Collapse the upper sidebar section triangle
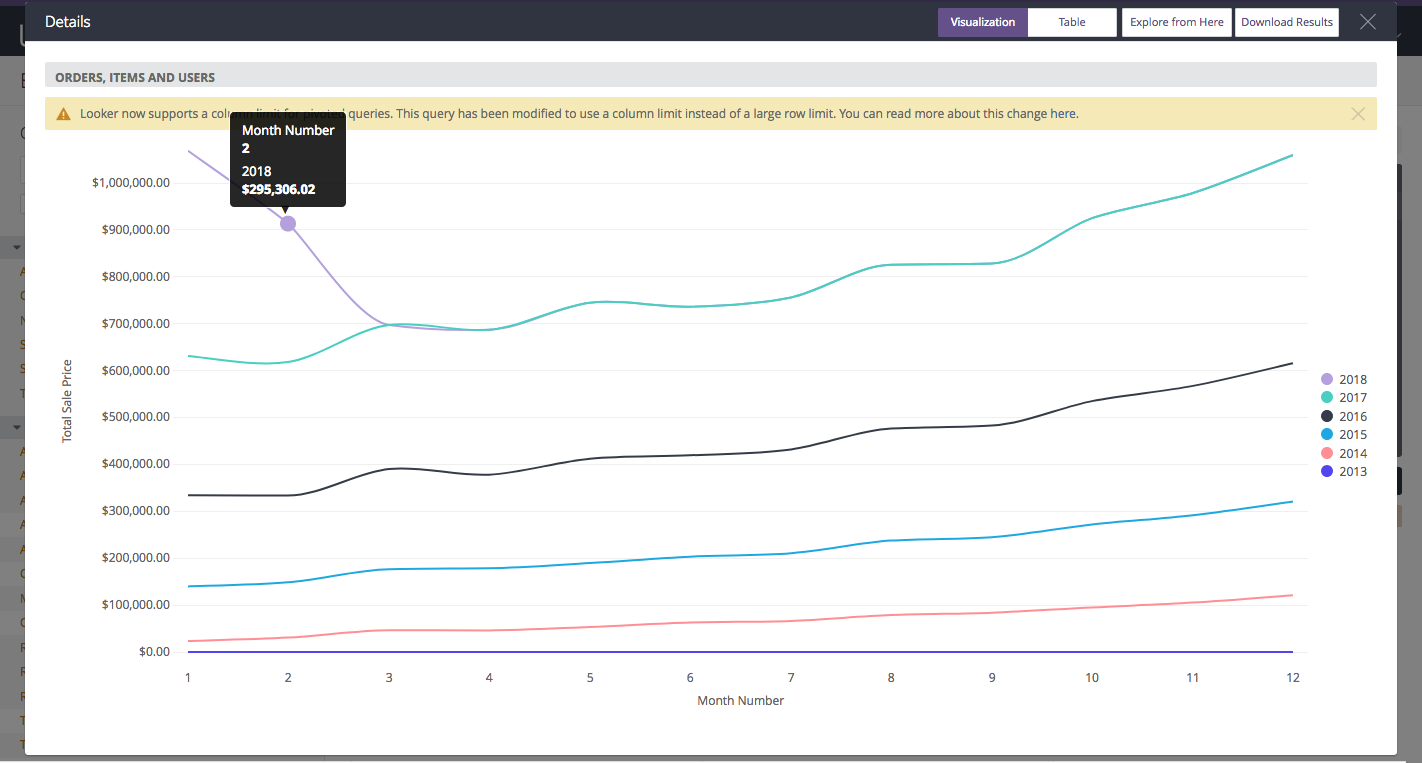 pyautogui.click(x=17, y=247)
